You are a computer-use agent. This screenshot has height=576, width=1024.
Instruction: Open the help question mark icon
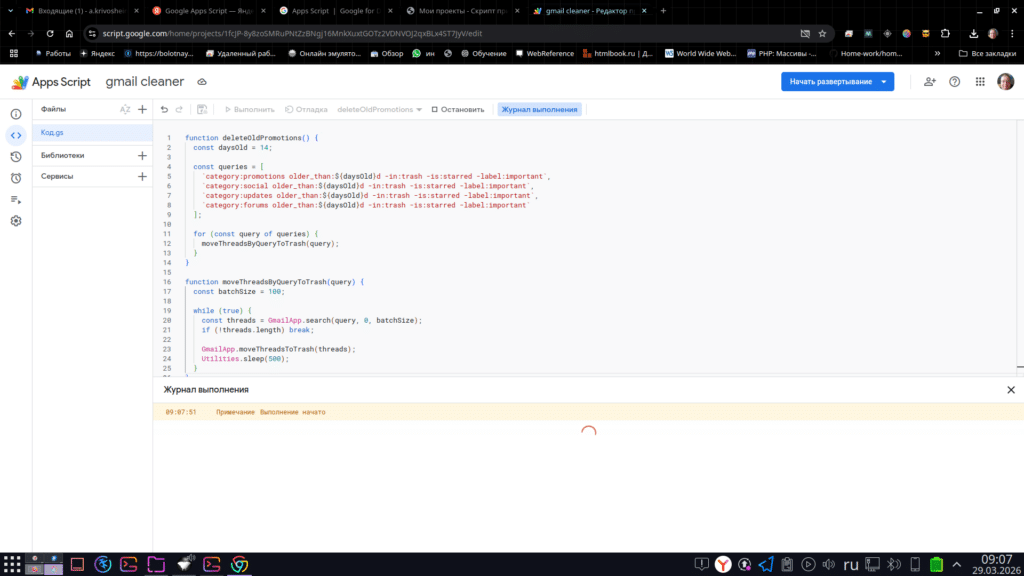pos(954,82)
